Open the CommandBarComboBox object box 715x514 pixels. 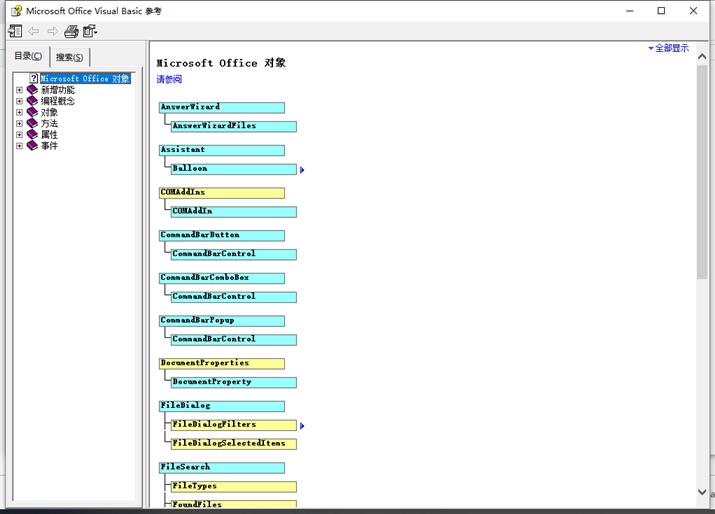click(x=222, y=278)
